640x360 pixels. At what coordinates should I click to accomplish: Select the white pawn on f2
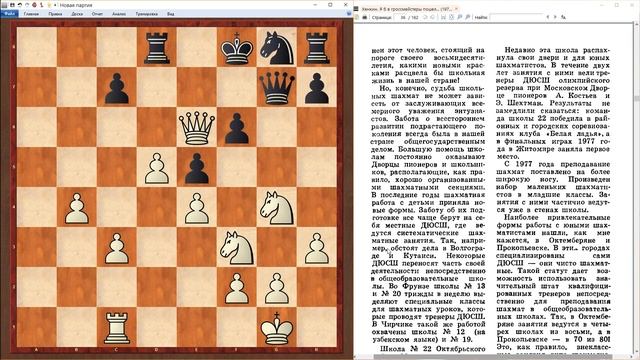(237, 288)
